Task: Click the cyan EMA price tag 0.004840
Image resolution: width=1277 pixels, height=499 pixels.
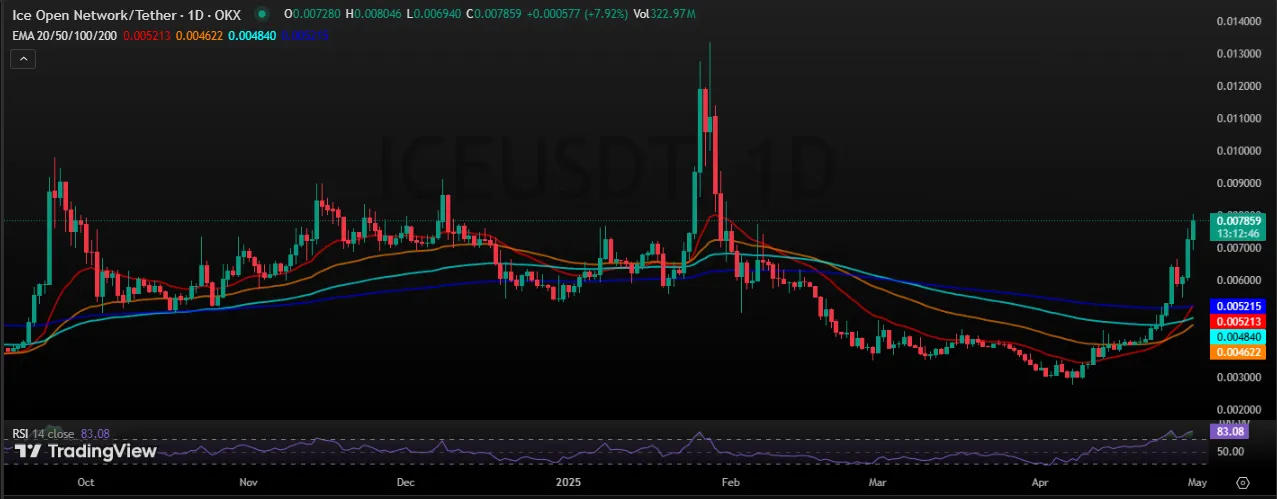Action: click(1238, 337)
